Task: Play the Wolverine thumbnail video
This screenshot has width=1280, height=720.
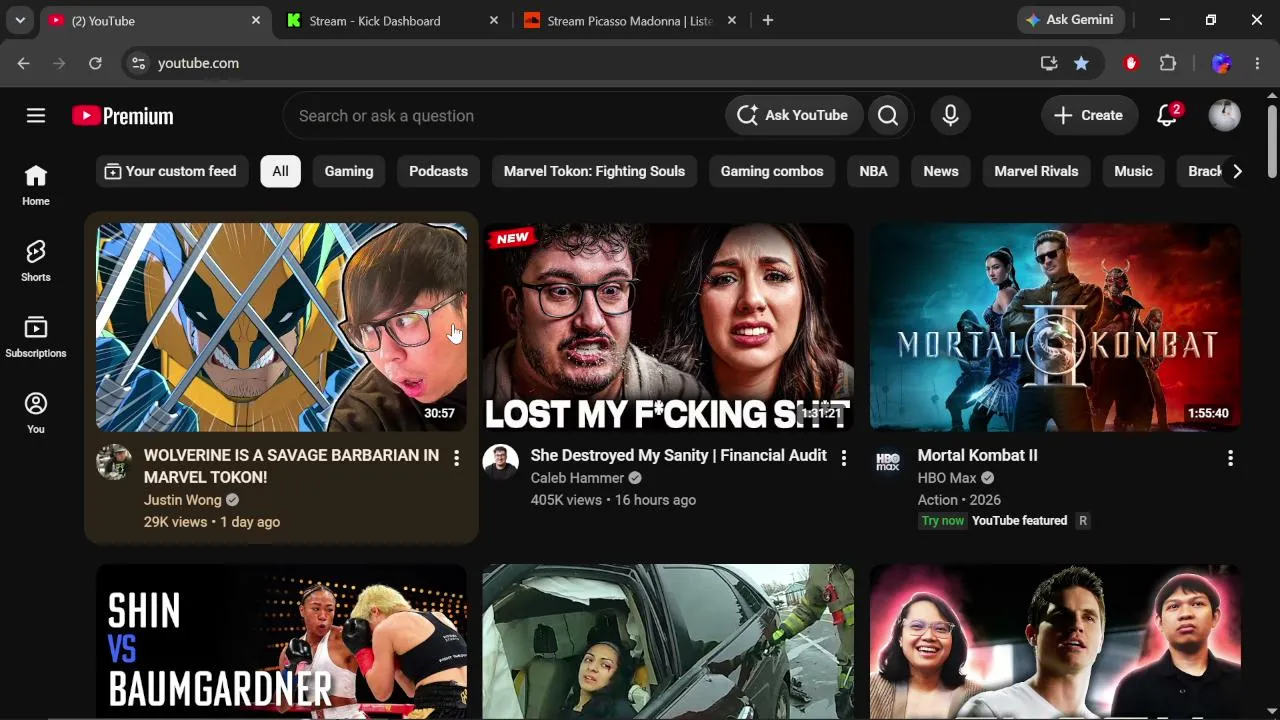Action: (281, 327)
